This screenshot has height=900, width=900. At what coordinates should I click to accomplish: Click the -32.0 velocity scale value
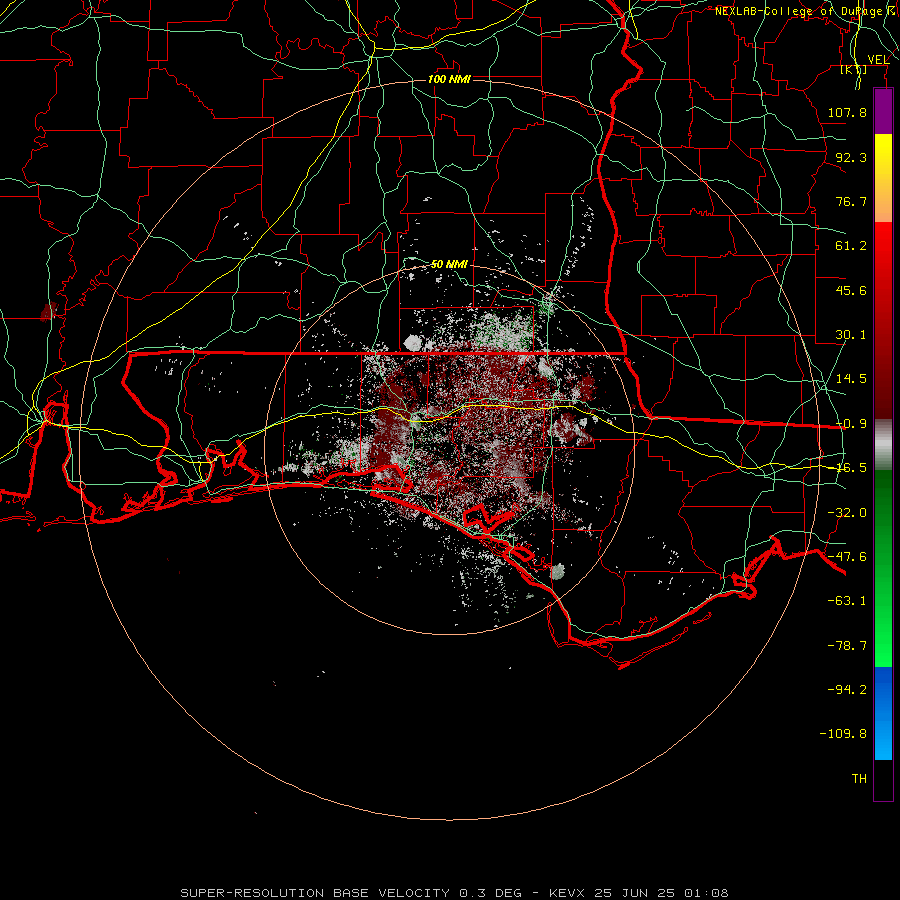click(x=847, y=513)
